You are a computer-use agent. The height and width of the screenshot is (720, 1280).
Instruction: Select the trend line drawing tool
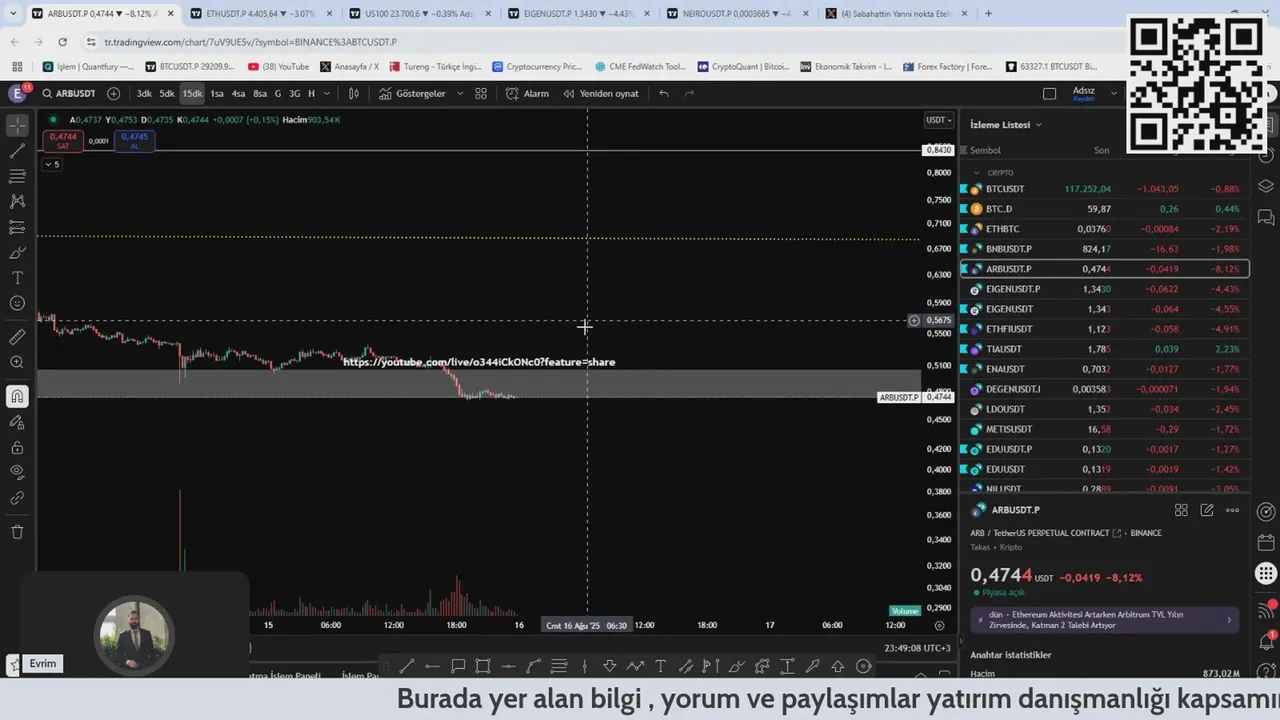(17, 151)
